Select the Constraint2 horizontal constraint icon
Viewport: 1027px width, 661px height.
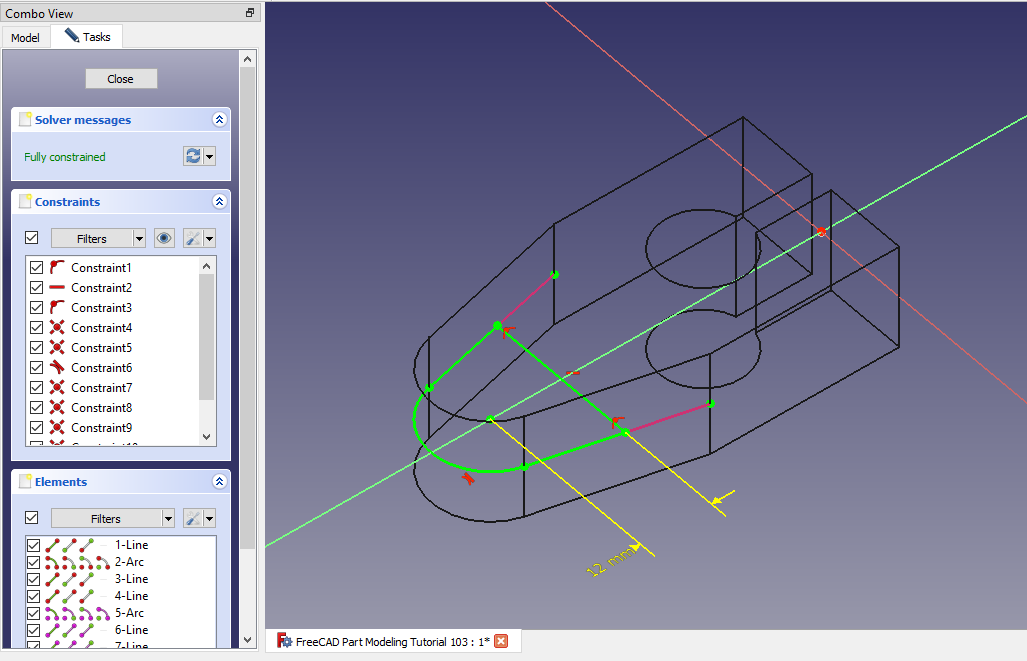pyautogui.click(x=57, y=288)
